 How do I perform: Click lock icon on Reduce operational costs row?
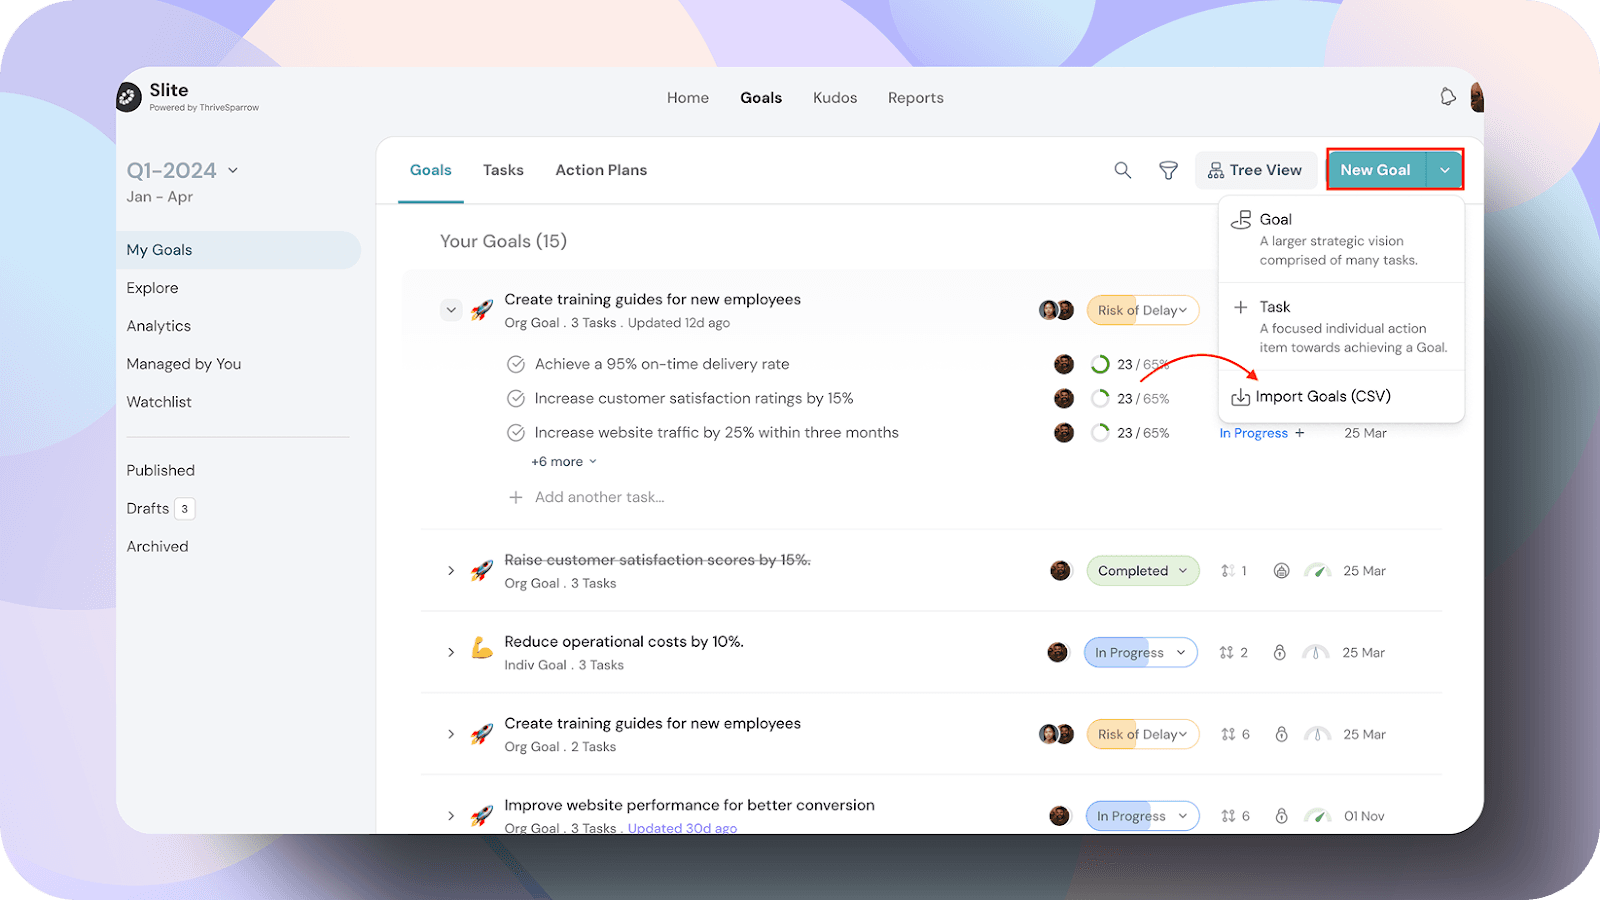point(1279,653)
